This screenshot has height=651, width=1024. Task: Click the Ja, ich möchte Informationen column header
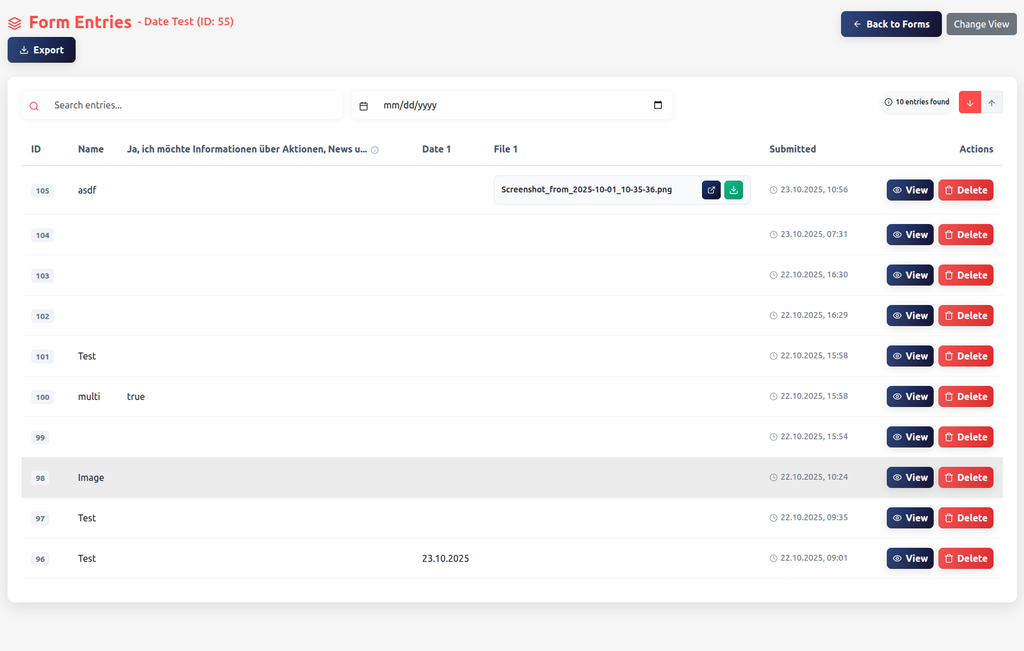pyautogui.click(x=247, y=149)
